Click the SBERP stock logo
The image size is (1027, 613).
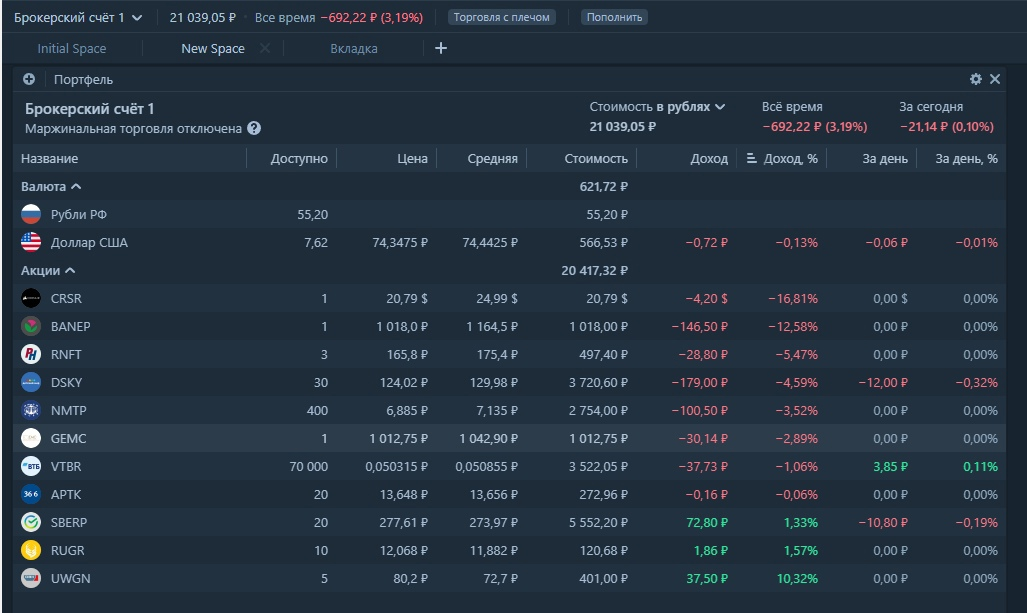pos(31,522)
